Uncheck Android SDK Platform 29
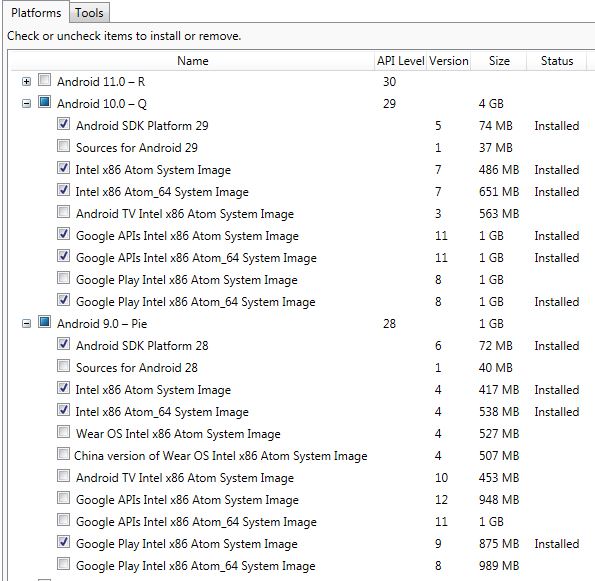The height and width of the screenshot is (581, 595). click(x=63, y=124)
